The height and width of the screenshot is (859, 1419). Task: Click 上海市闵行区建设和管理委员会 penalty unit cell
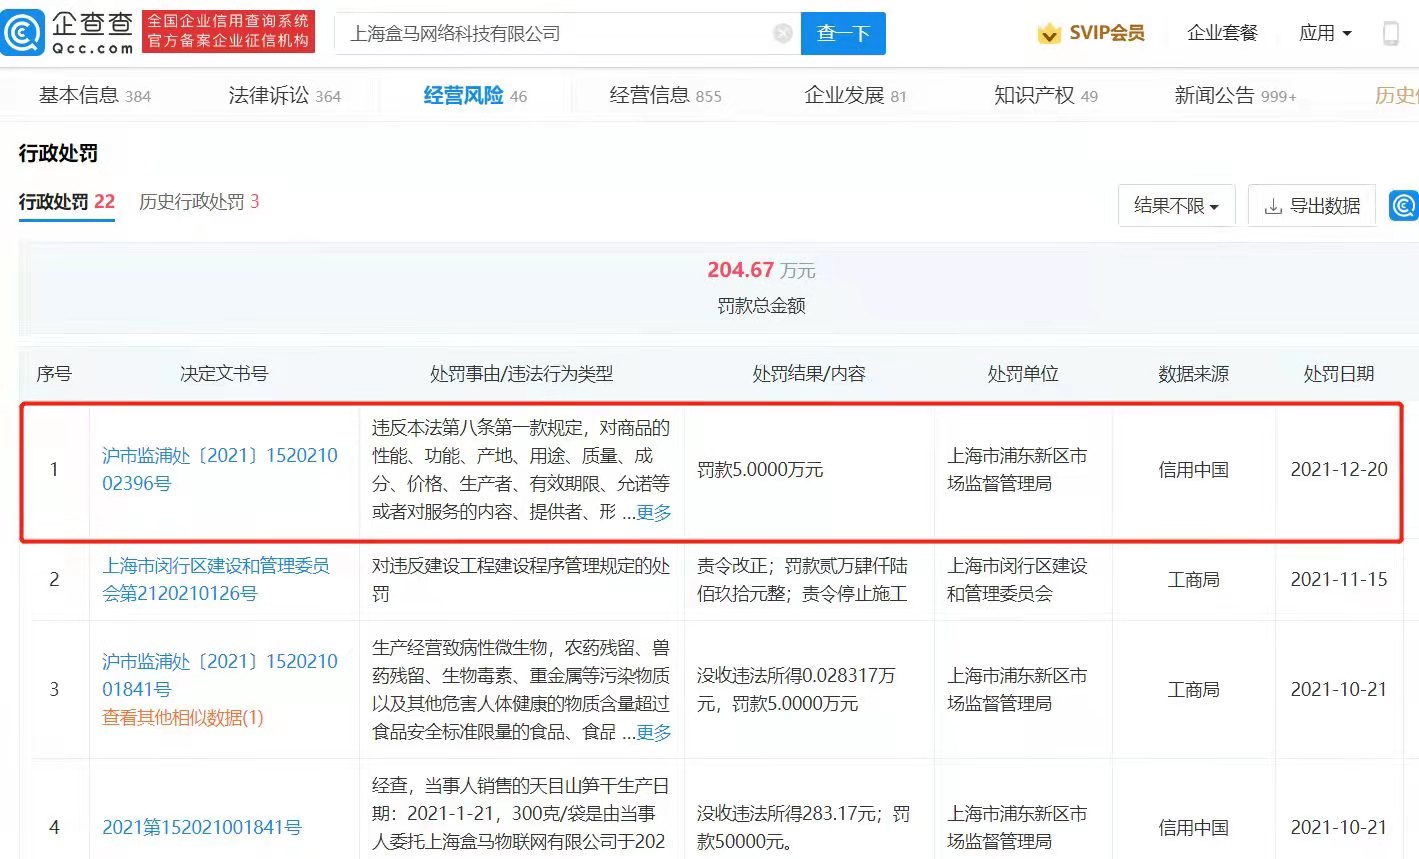(x=1017, y=579)
